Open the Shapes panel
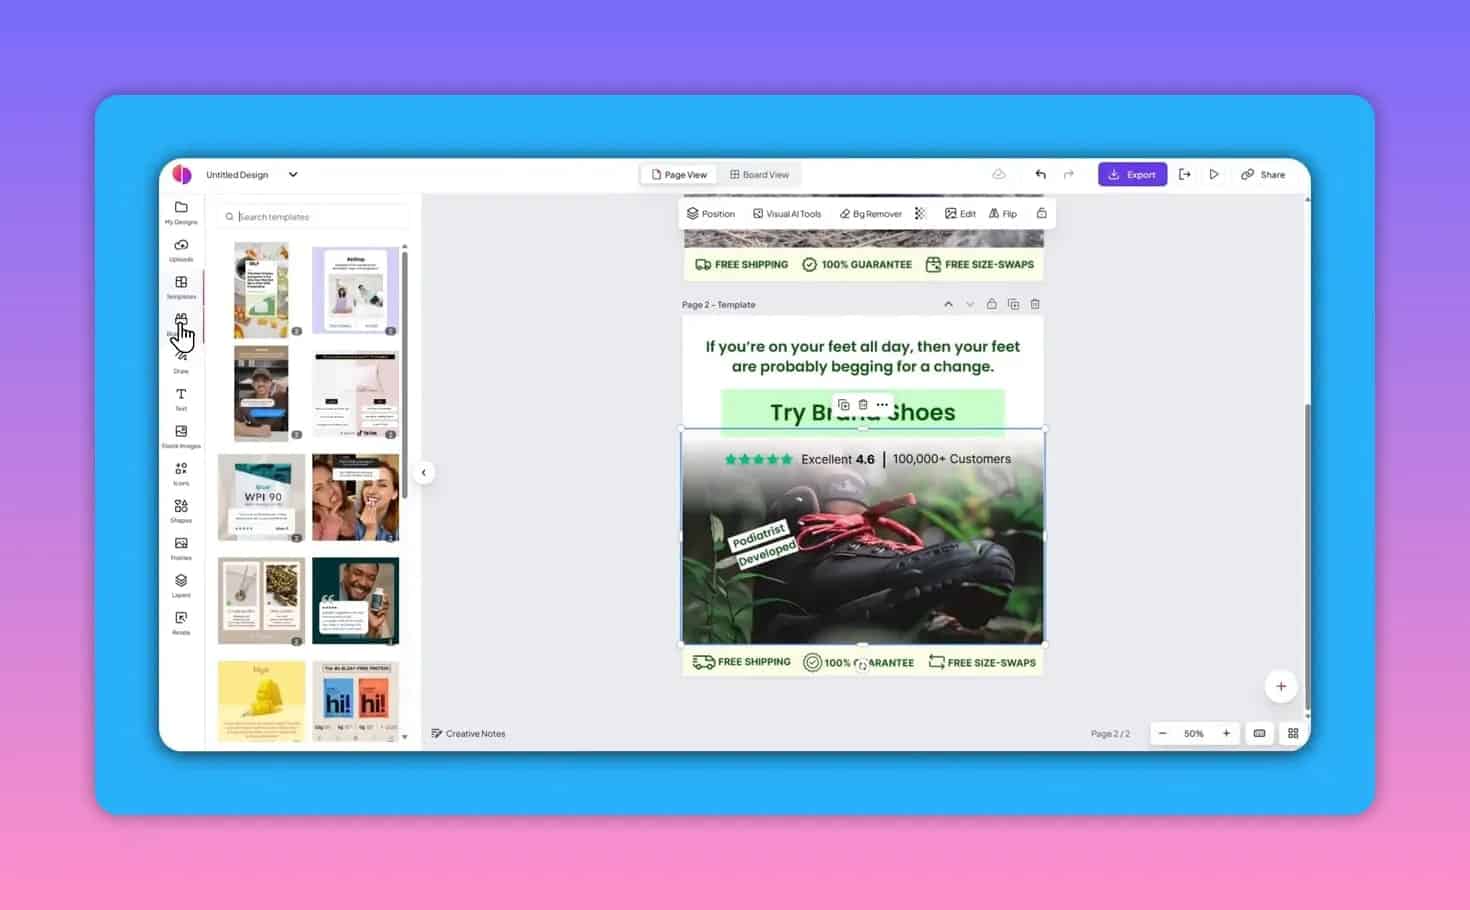Image resolution: width=1470 pixels, height=910 pixels. 181,511
